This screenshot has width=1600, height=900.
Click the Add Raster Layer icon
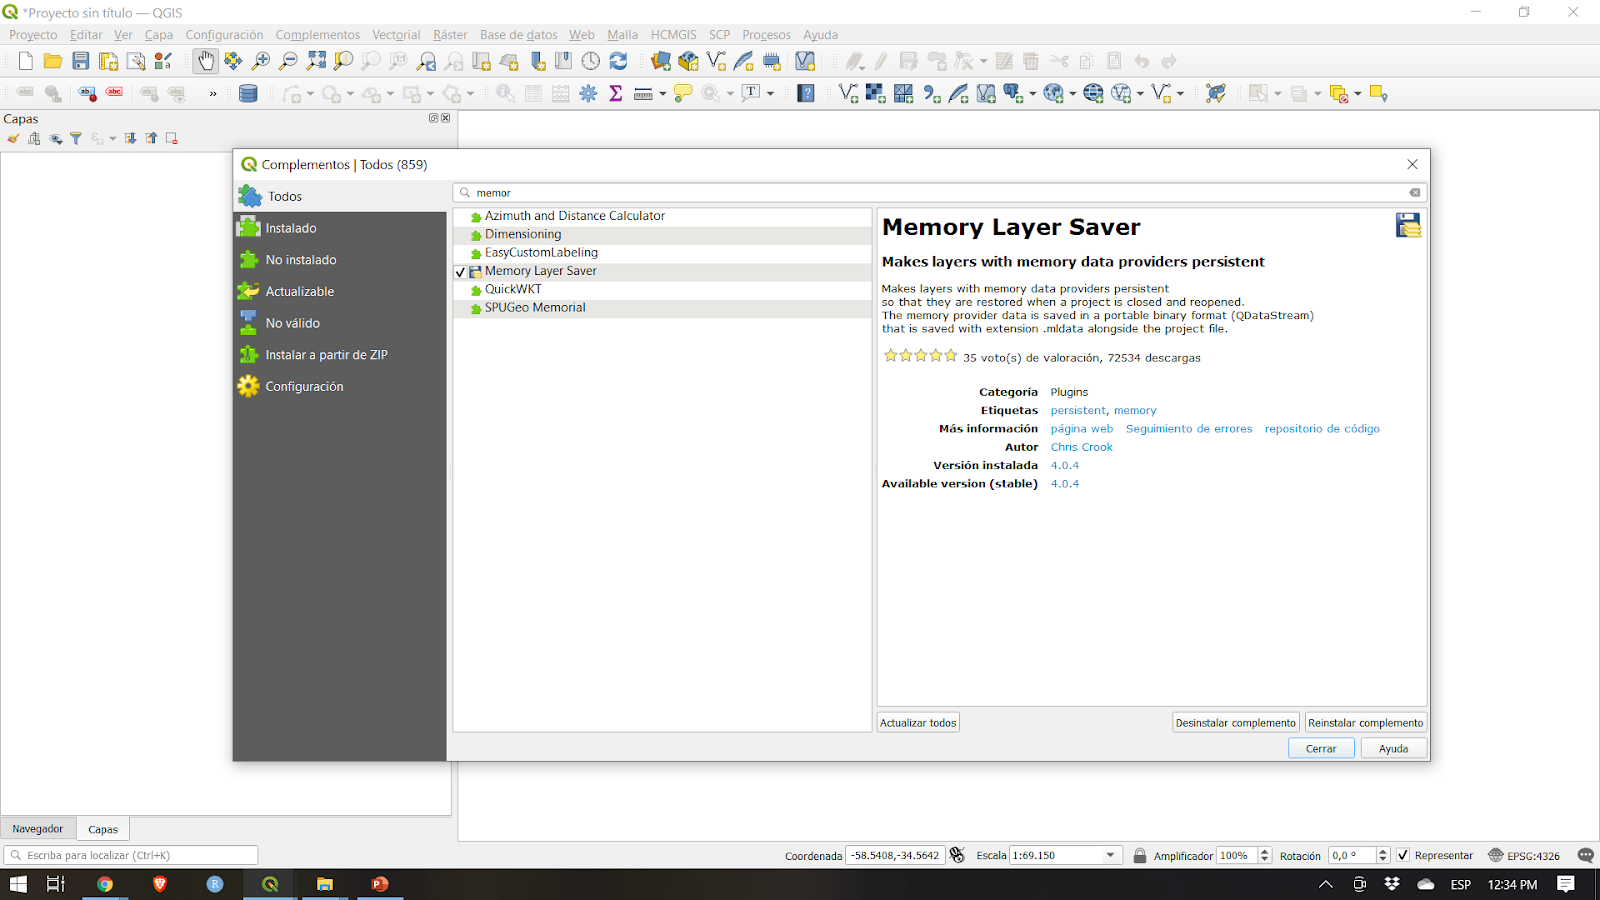coord(876,93)
